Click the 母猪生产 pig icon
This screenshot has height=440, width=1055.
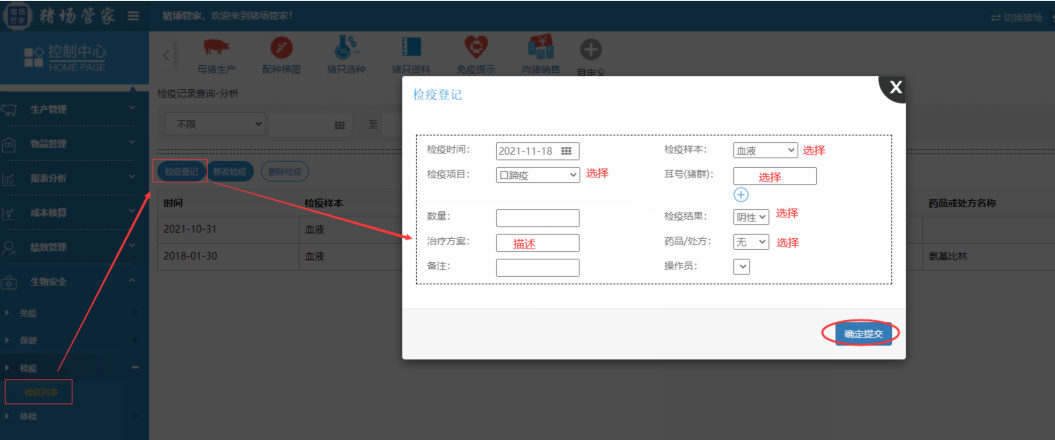coord(217,48)
